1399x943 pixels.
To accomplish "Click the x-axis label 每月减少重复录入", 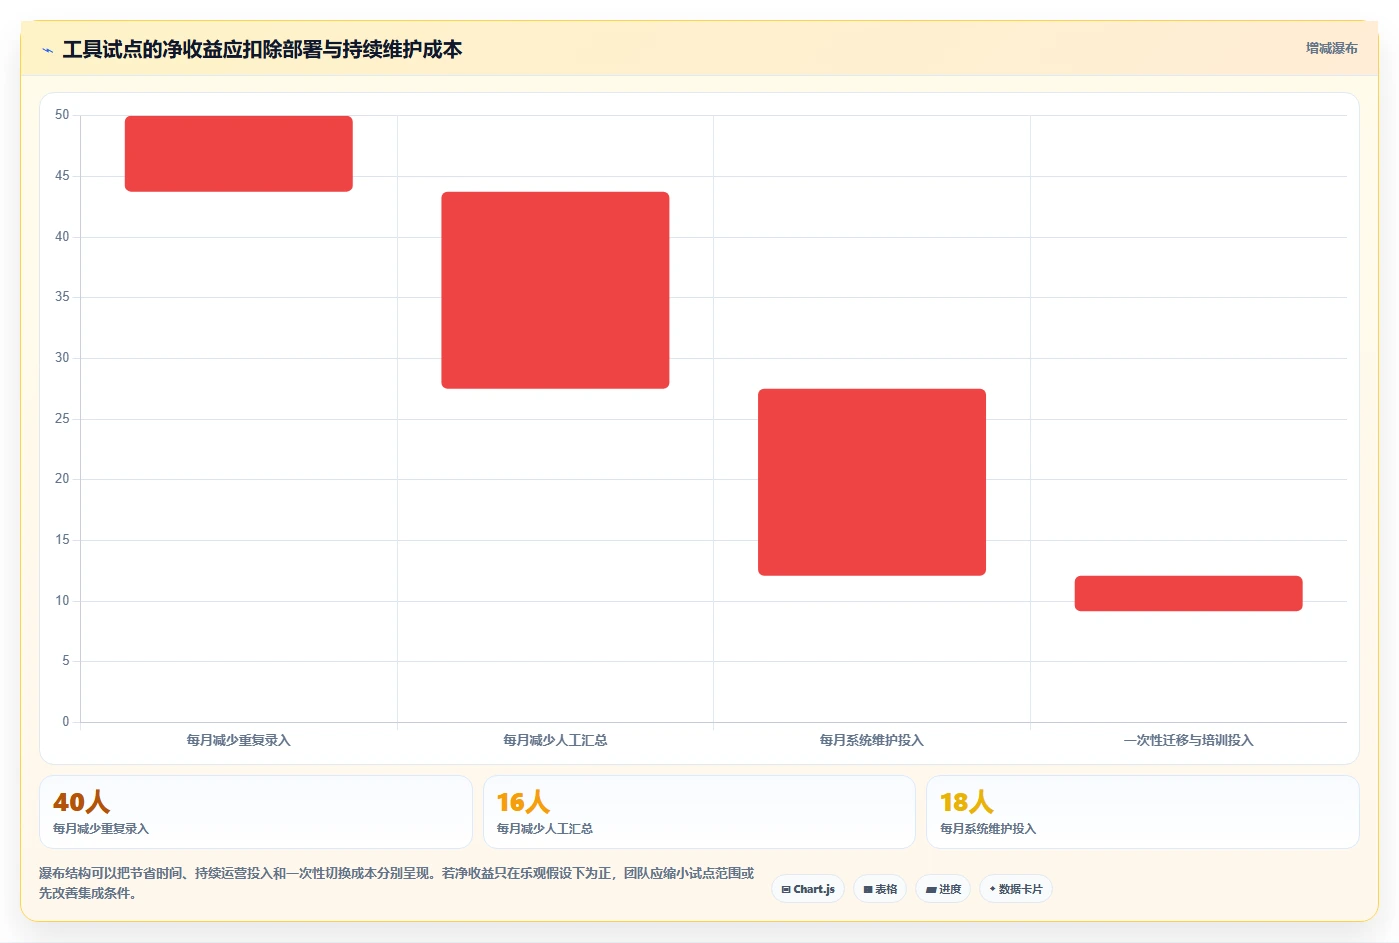I will pos(239,740).
